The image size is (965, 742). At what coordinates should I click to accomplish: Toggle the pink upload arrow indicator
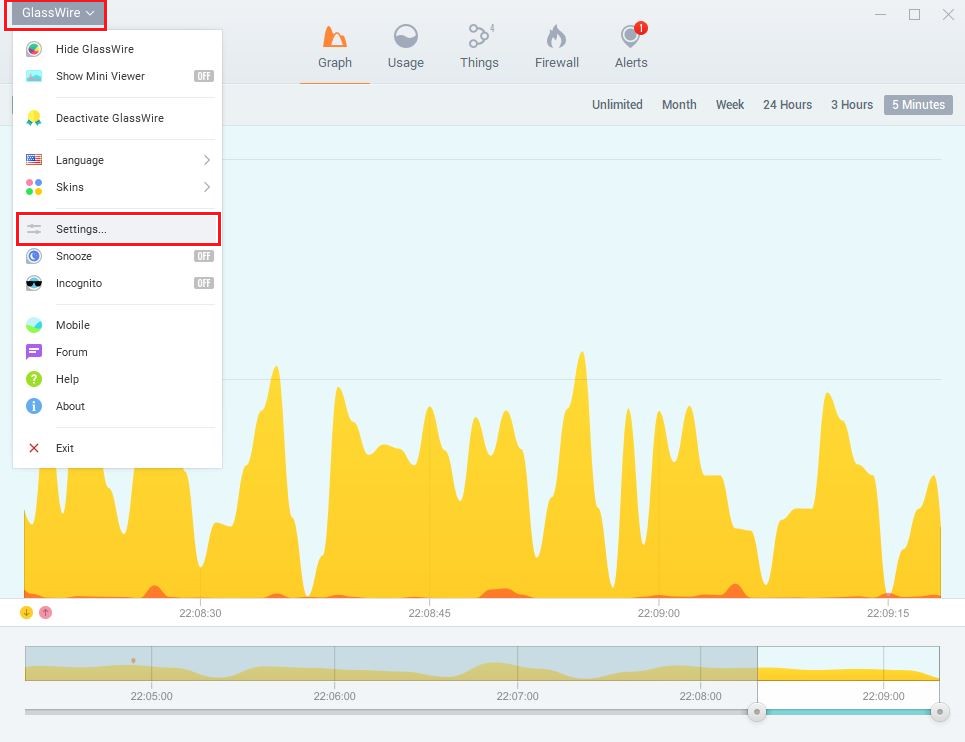point(46,612)
